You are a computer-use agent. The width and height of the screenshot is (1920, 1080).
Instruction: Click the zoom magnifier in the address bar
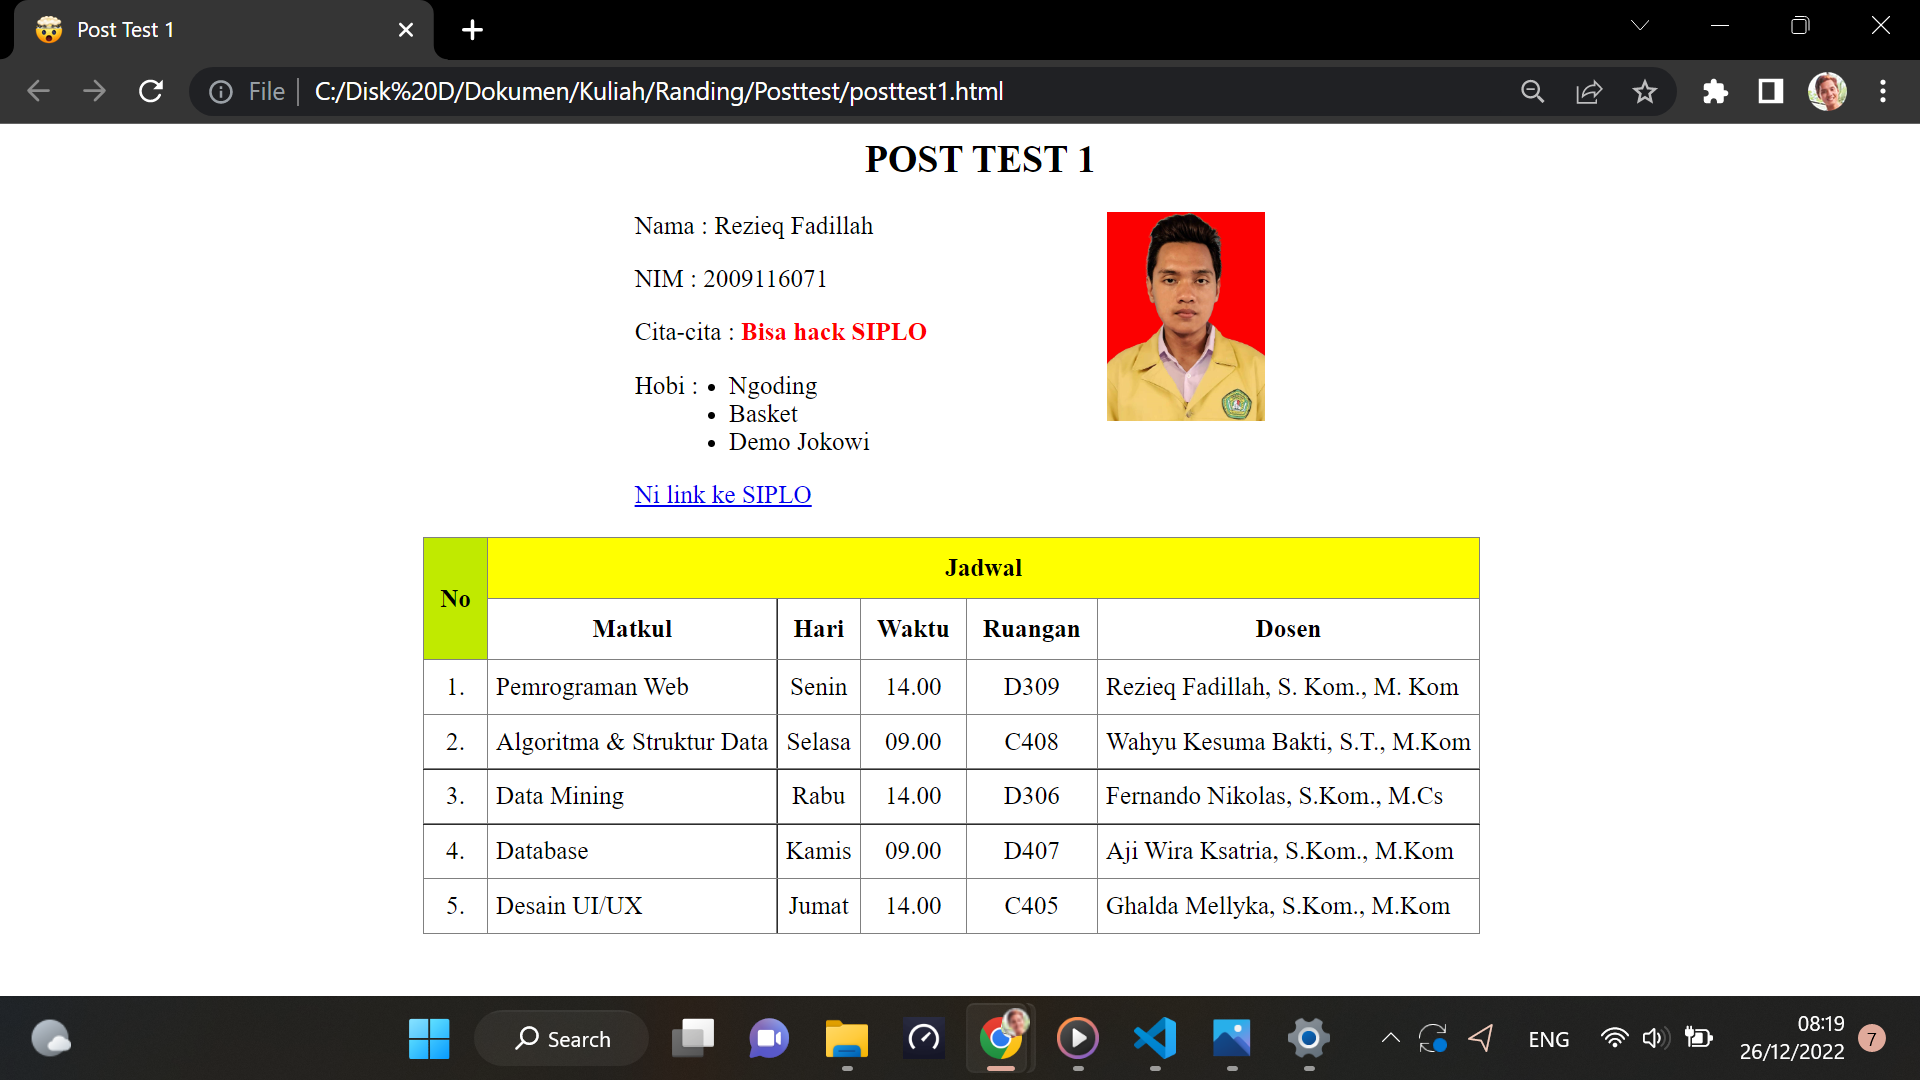click(x=1532, y=91)
